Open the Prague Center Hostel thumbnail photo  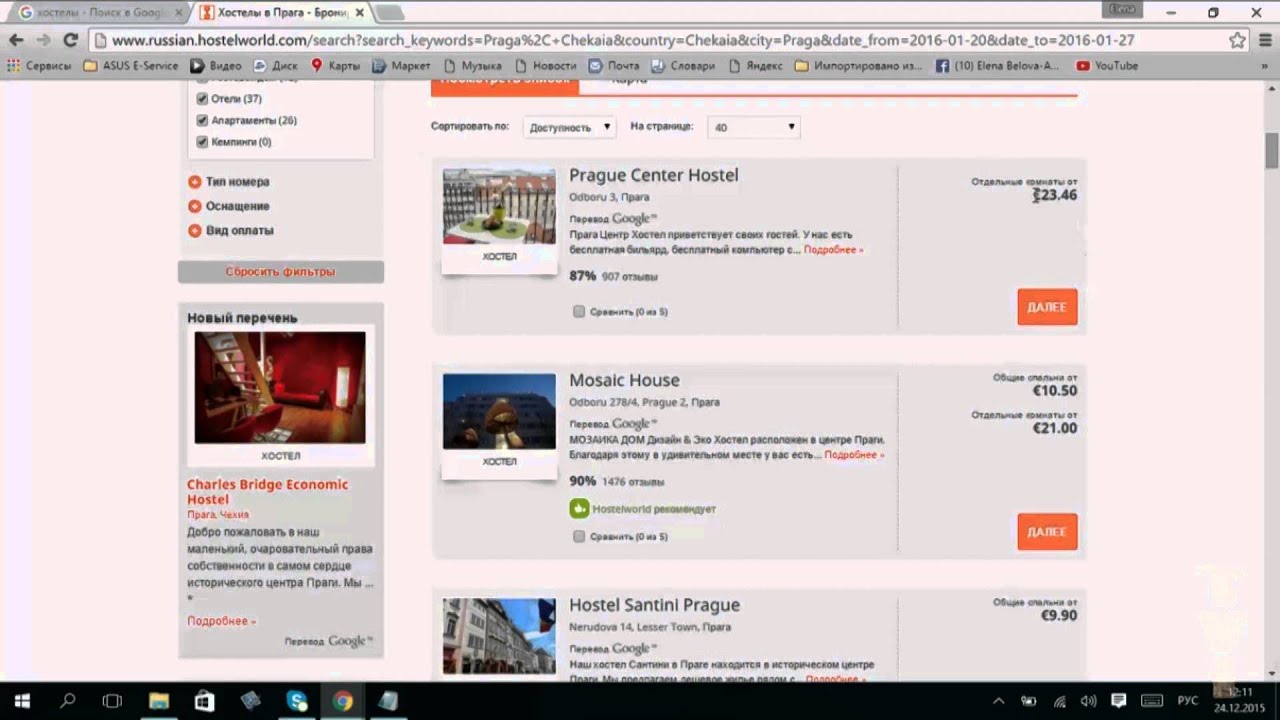point(499,206)
